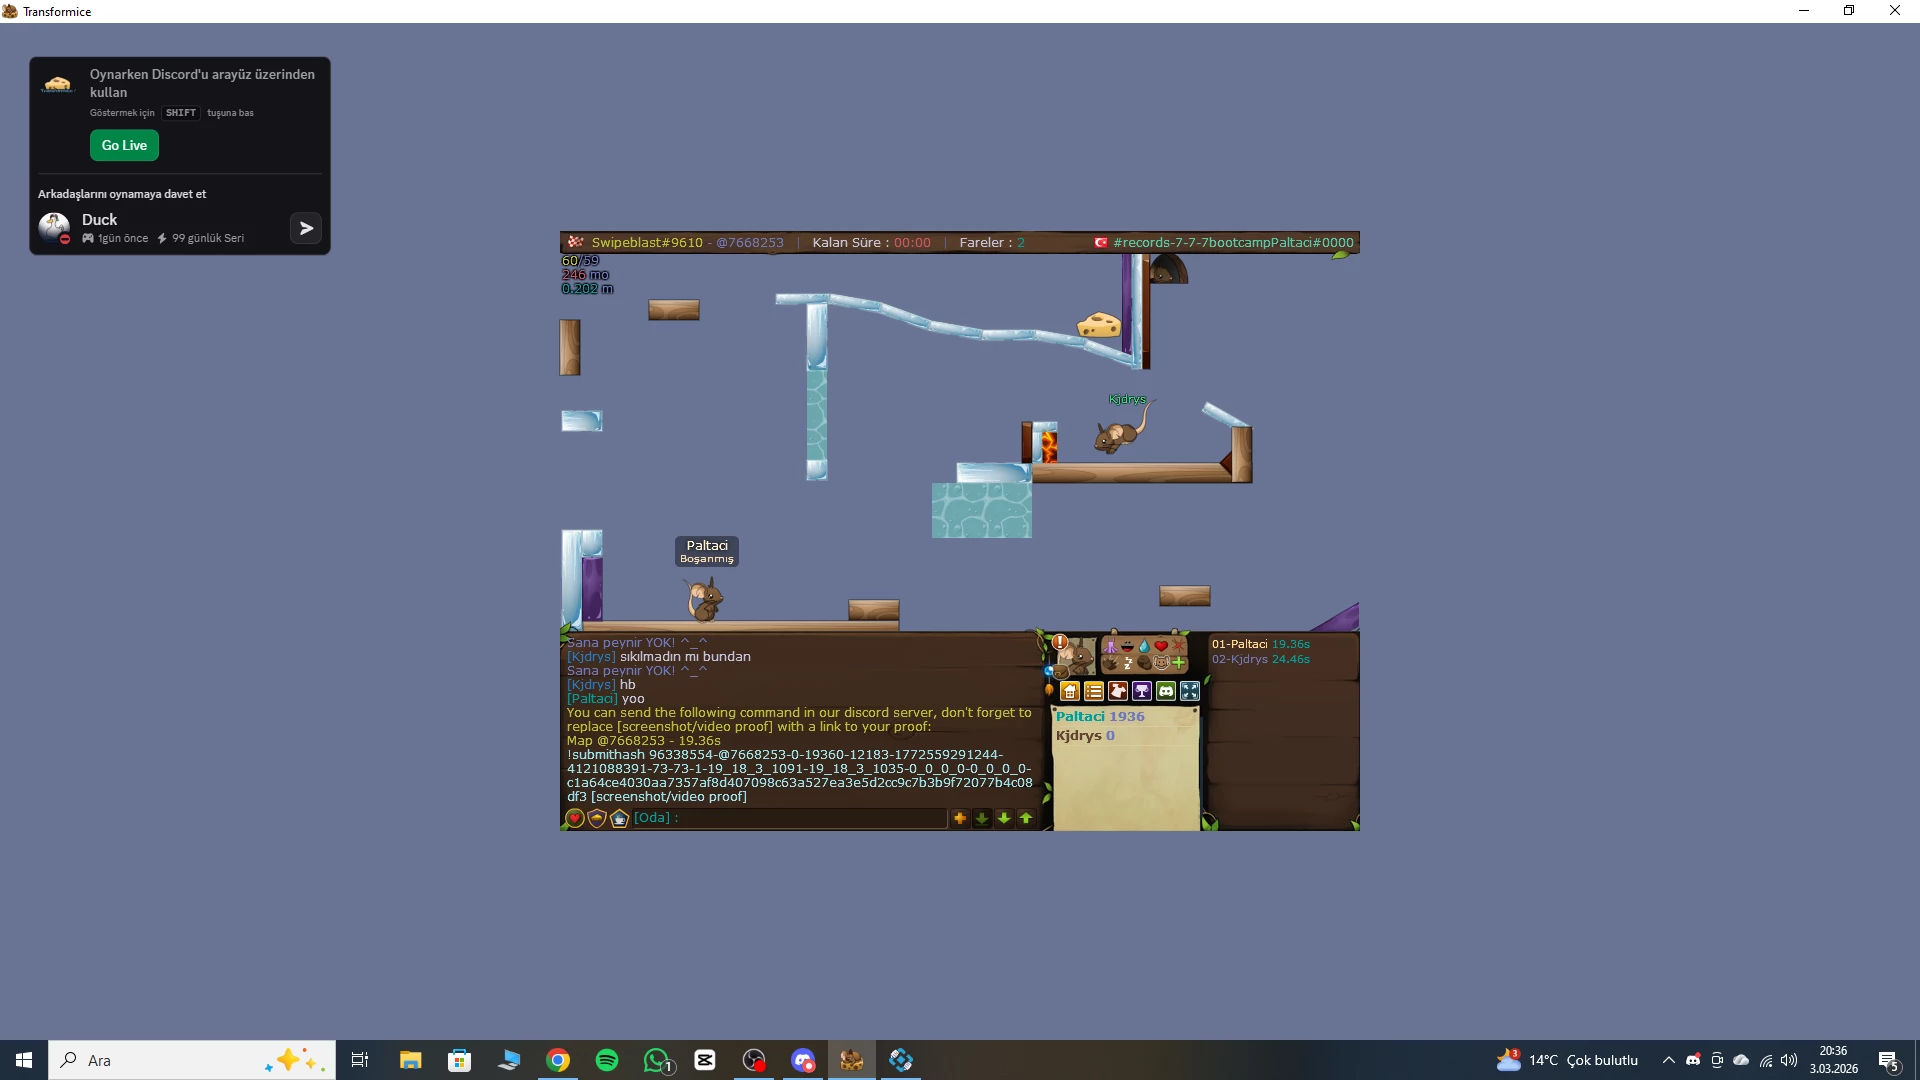Click the Go Live button
This screenshot has height=1080, width=1920.
pyautogui.click(x=124, y=146)
